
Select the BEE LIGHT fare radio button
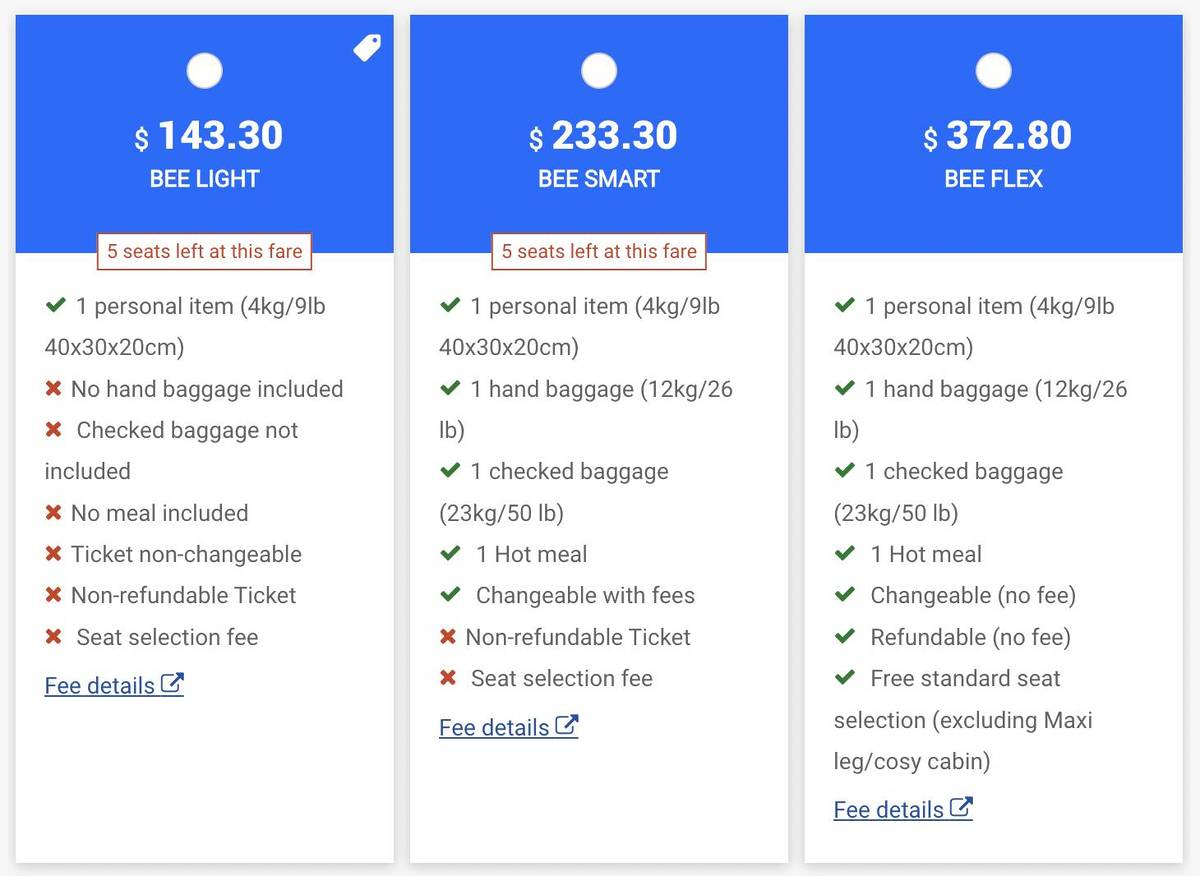[x=205, y=71]
